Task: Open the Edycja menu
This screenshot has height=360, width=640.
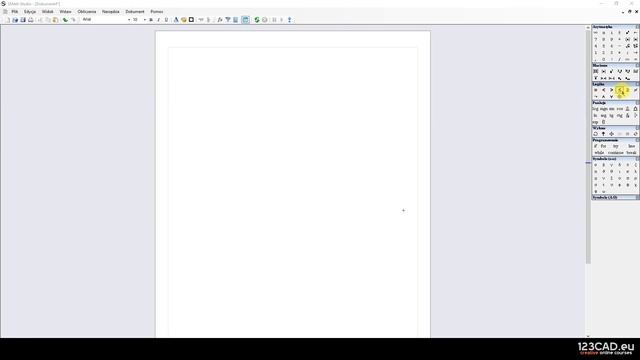Action: click(30, 12)
